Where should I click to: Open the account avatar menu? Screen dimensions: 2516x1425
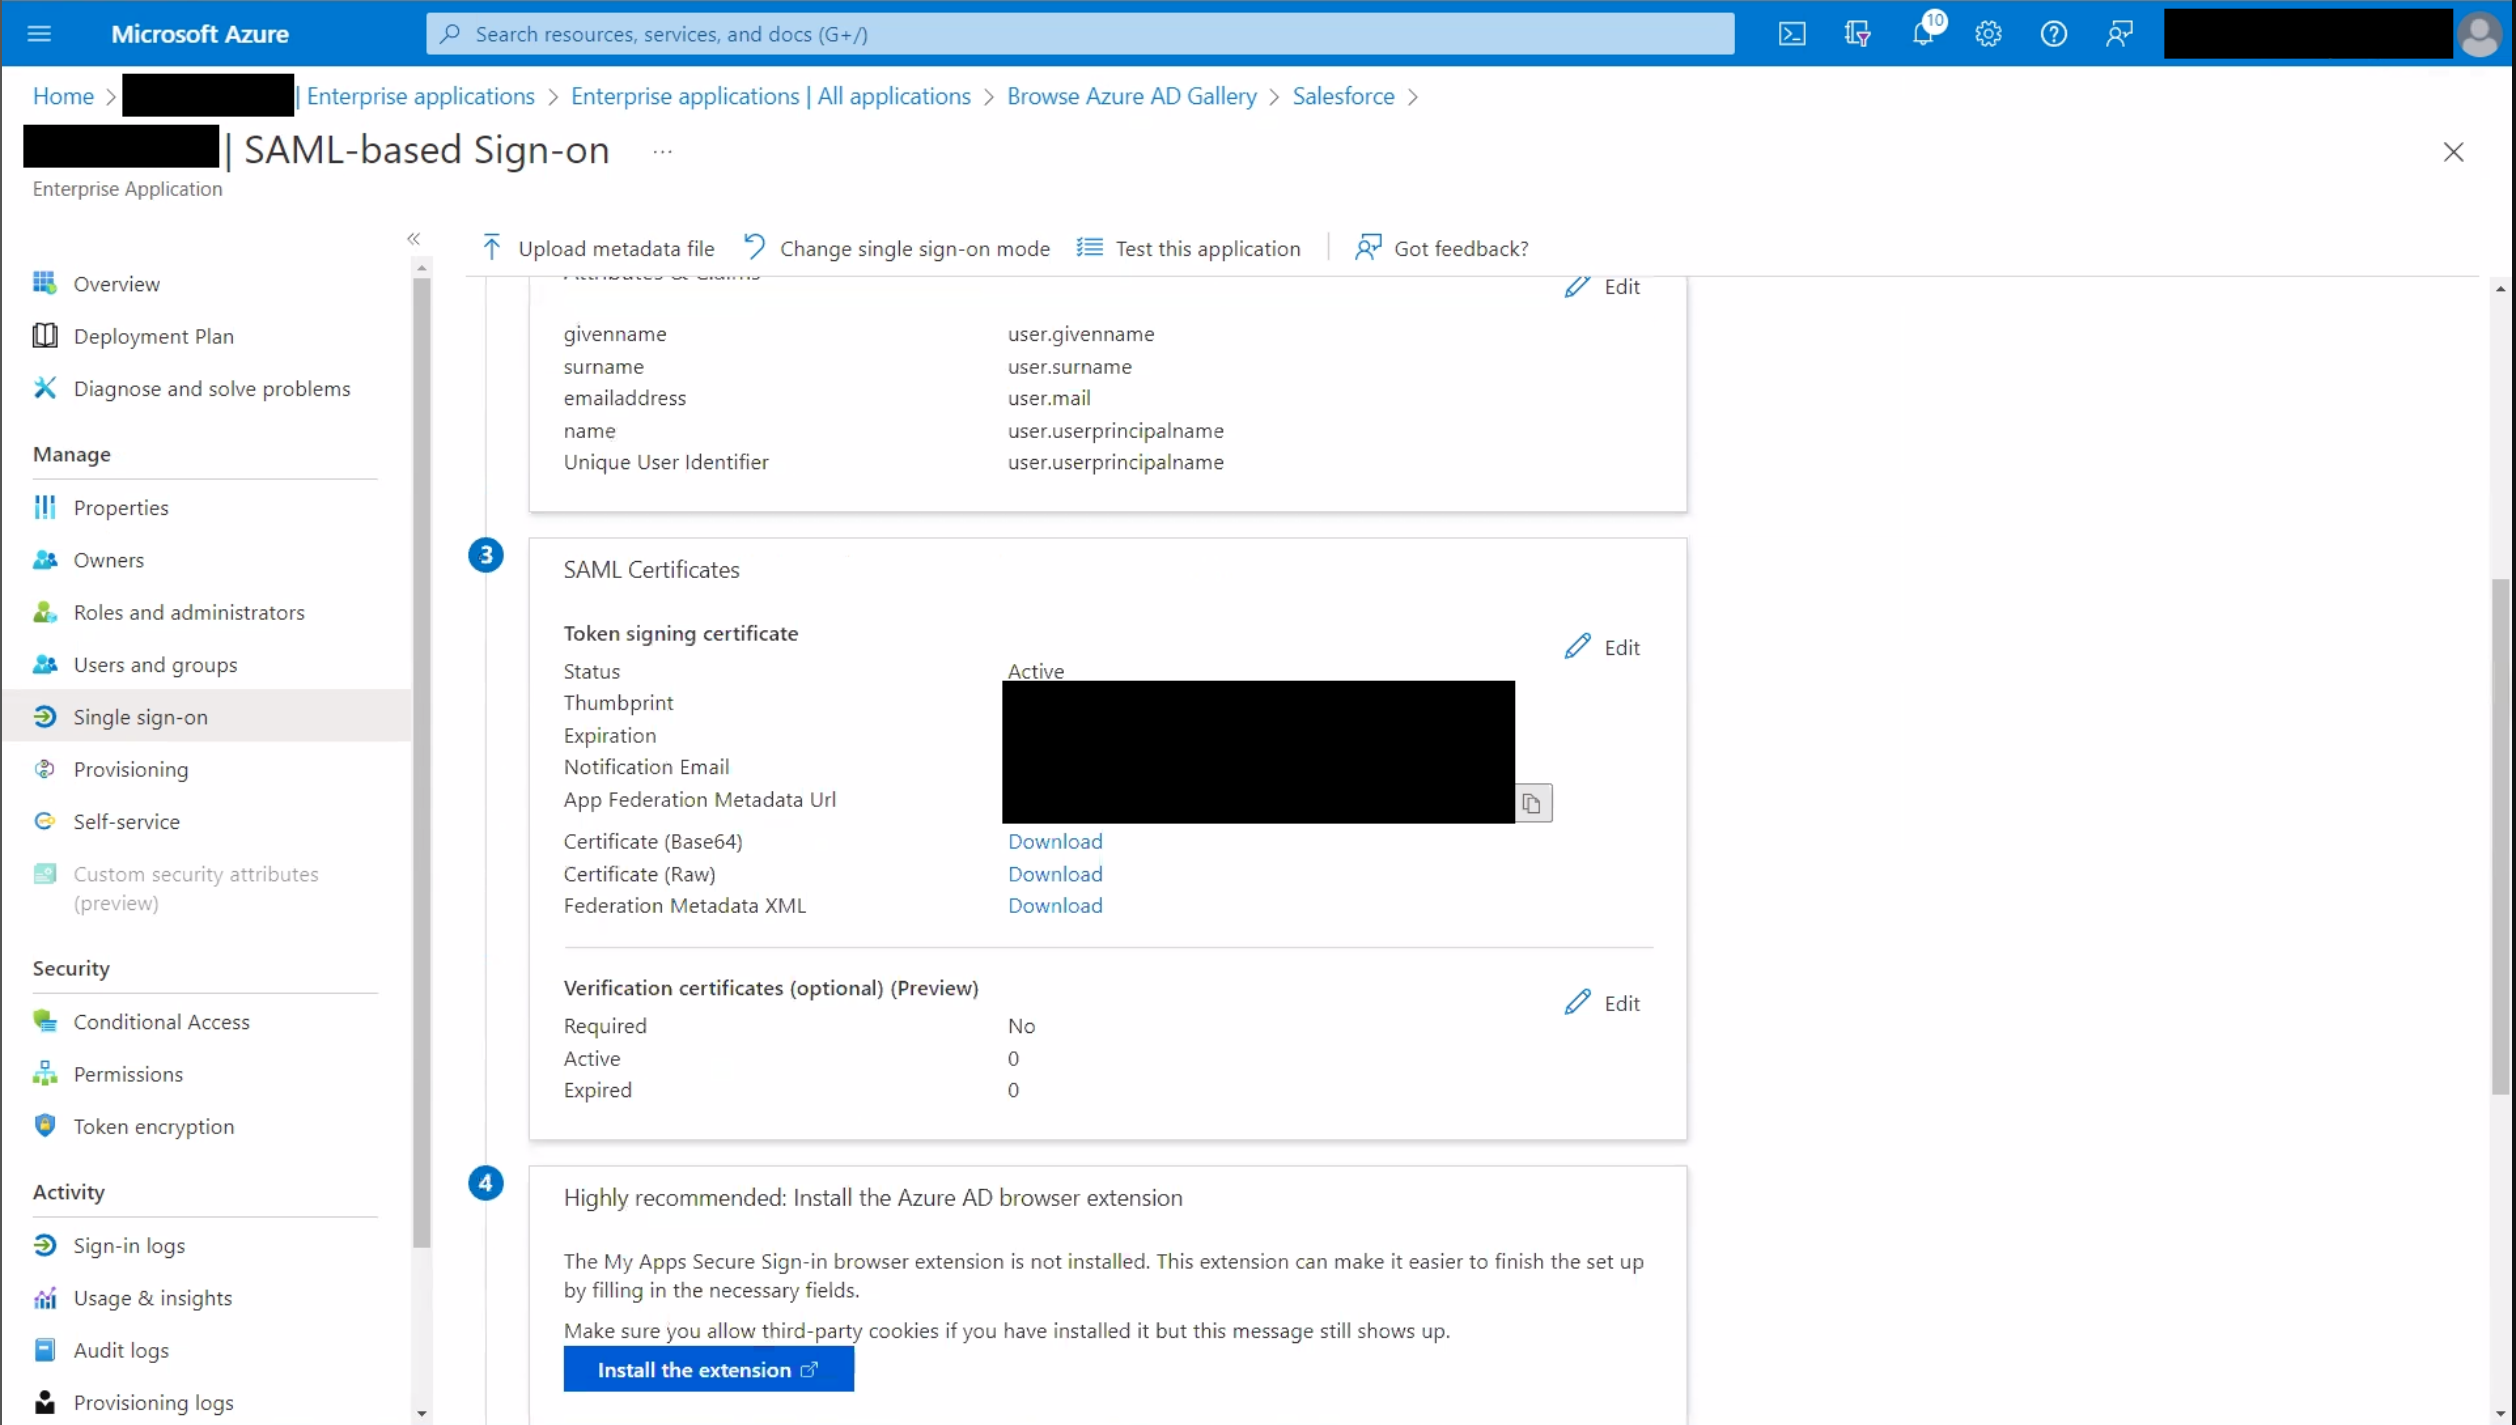tap(2480, 34)
